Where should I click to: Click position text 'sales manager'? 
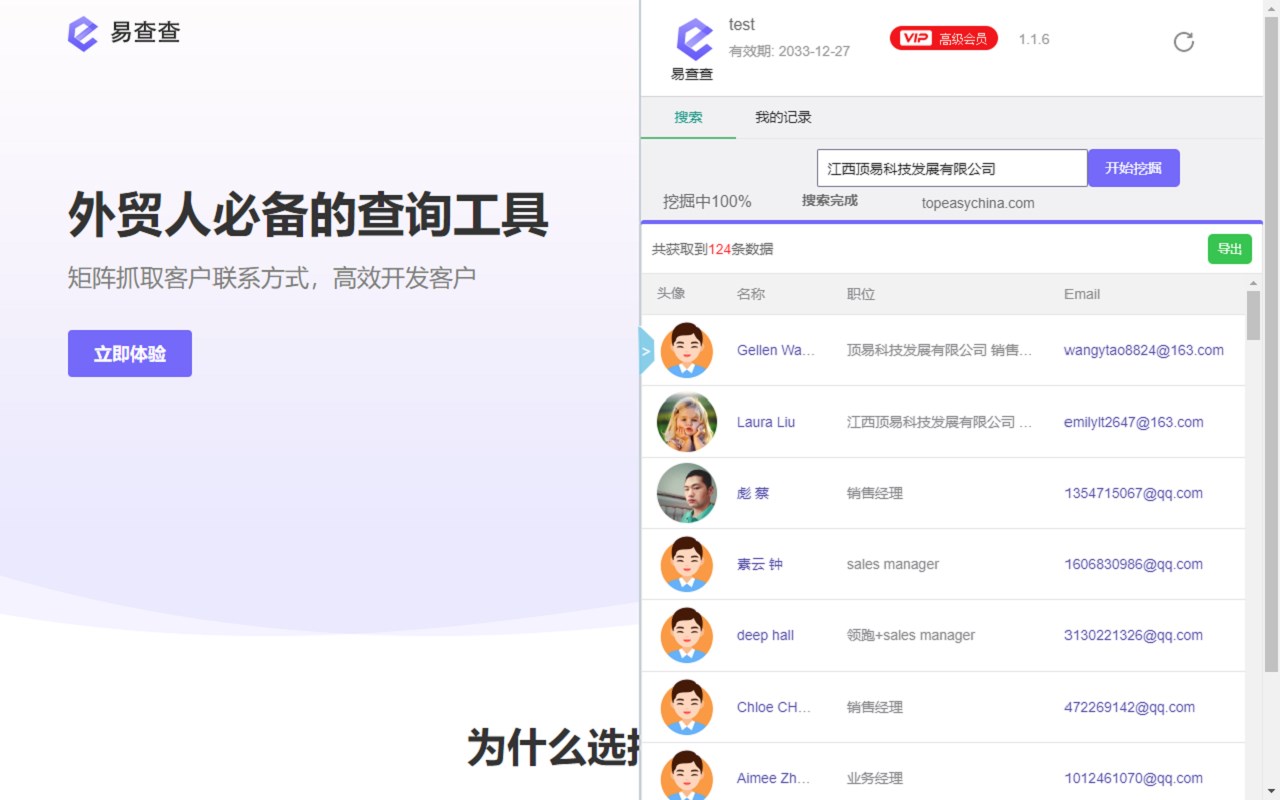(x=893, y=564)
